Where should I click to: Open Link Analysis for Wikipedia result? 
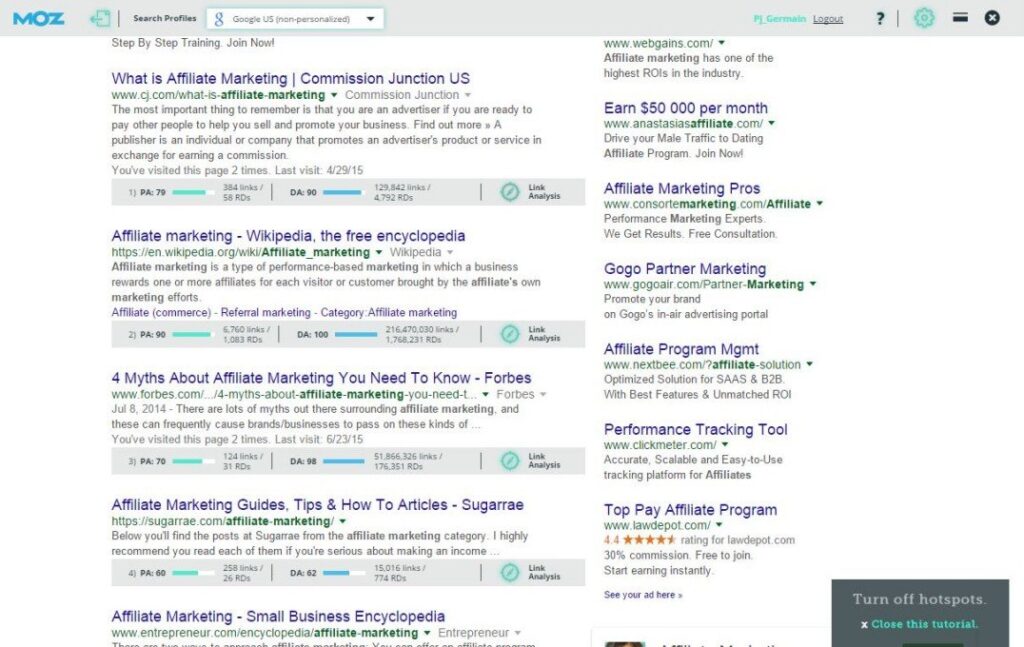[x=530, y=334]
